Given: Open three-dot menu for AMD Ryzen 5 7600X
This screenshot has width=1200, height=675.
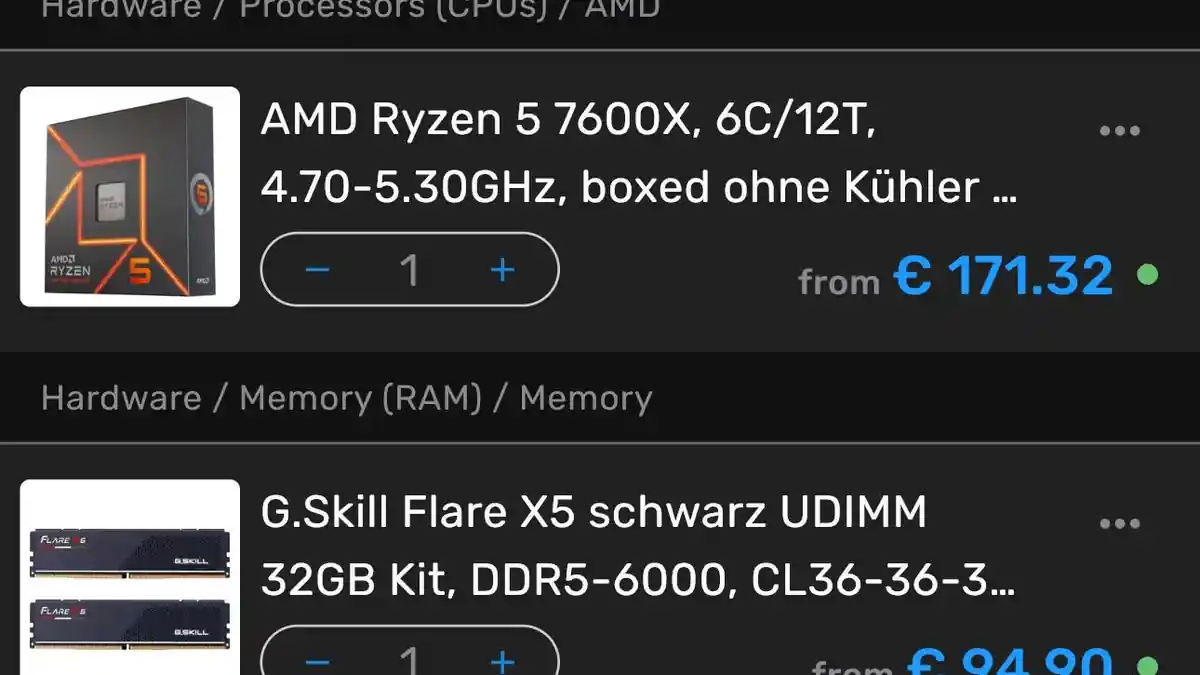Looking at the screenshot, I should [x=1119, y=131].
